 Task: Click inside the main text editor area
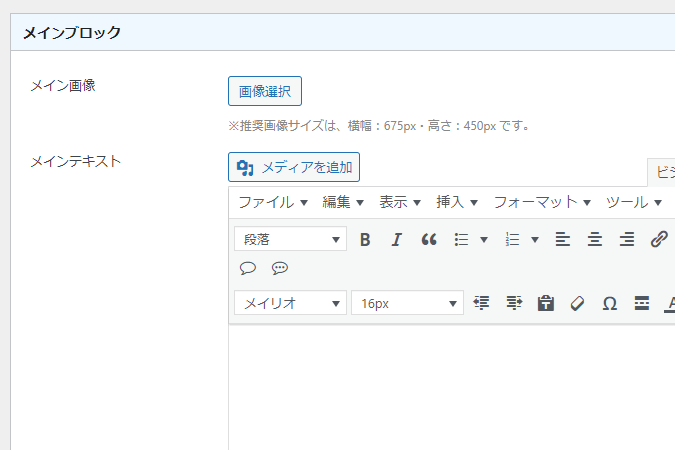(452, 388)
